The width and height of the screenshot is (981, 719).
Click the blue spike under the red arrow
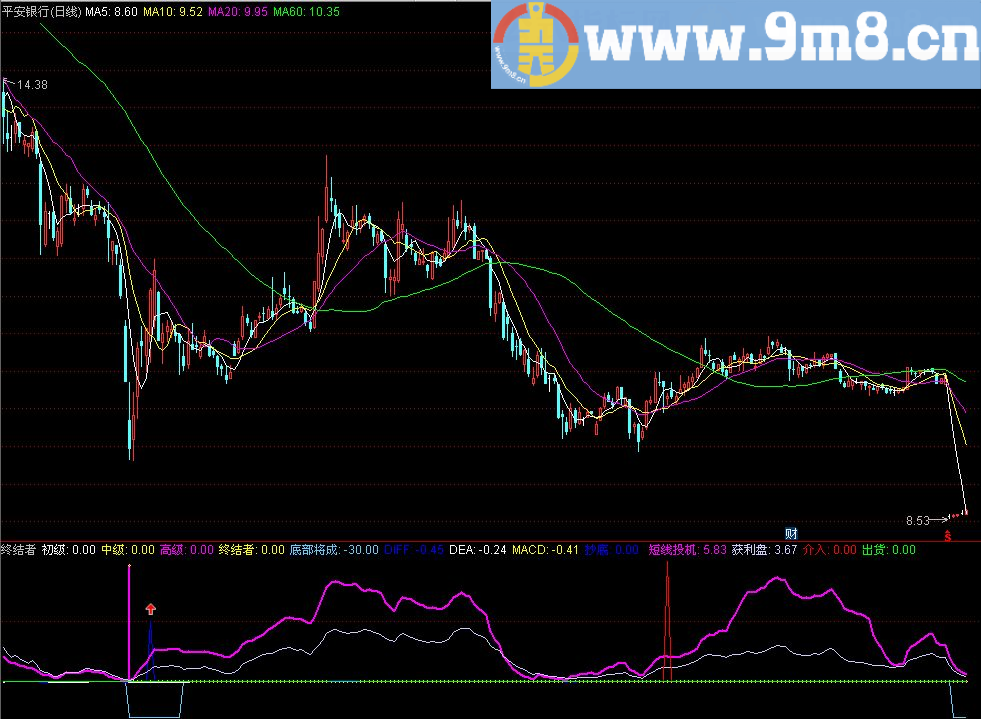pyautogui.click(x=151, y=649)
